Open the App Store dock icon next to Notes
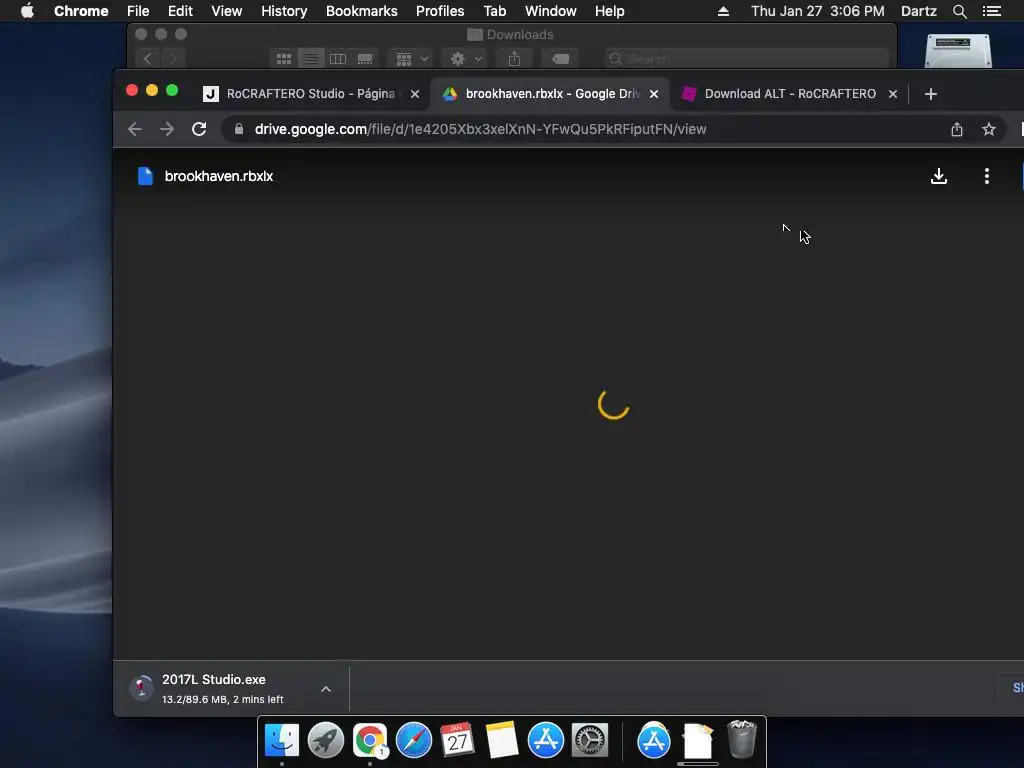 pos(545,740)
